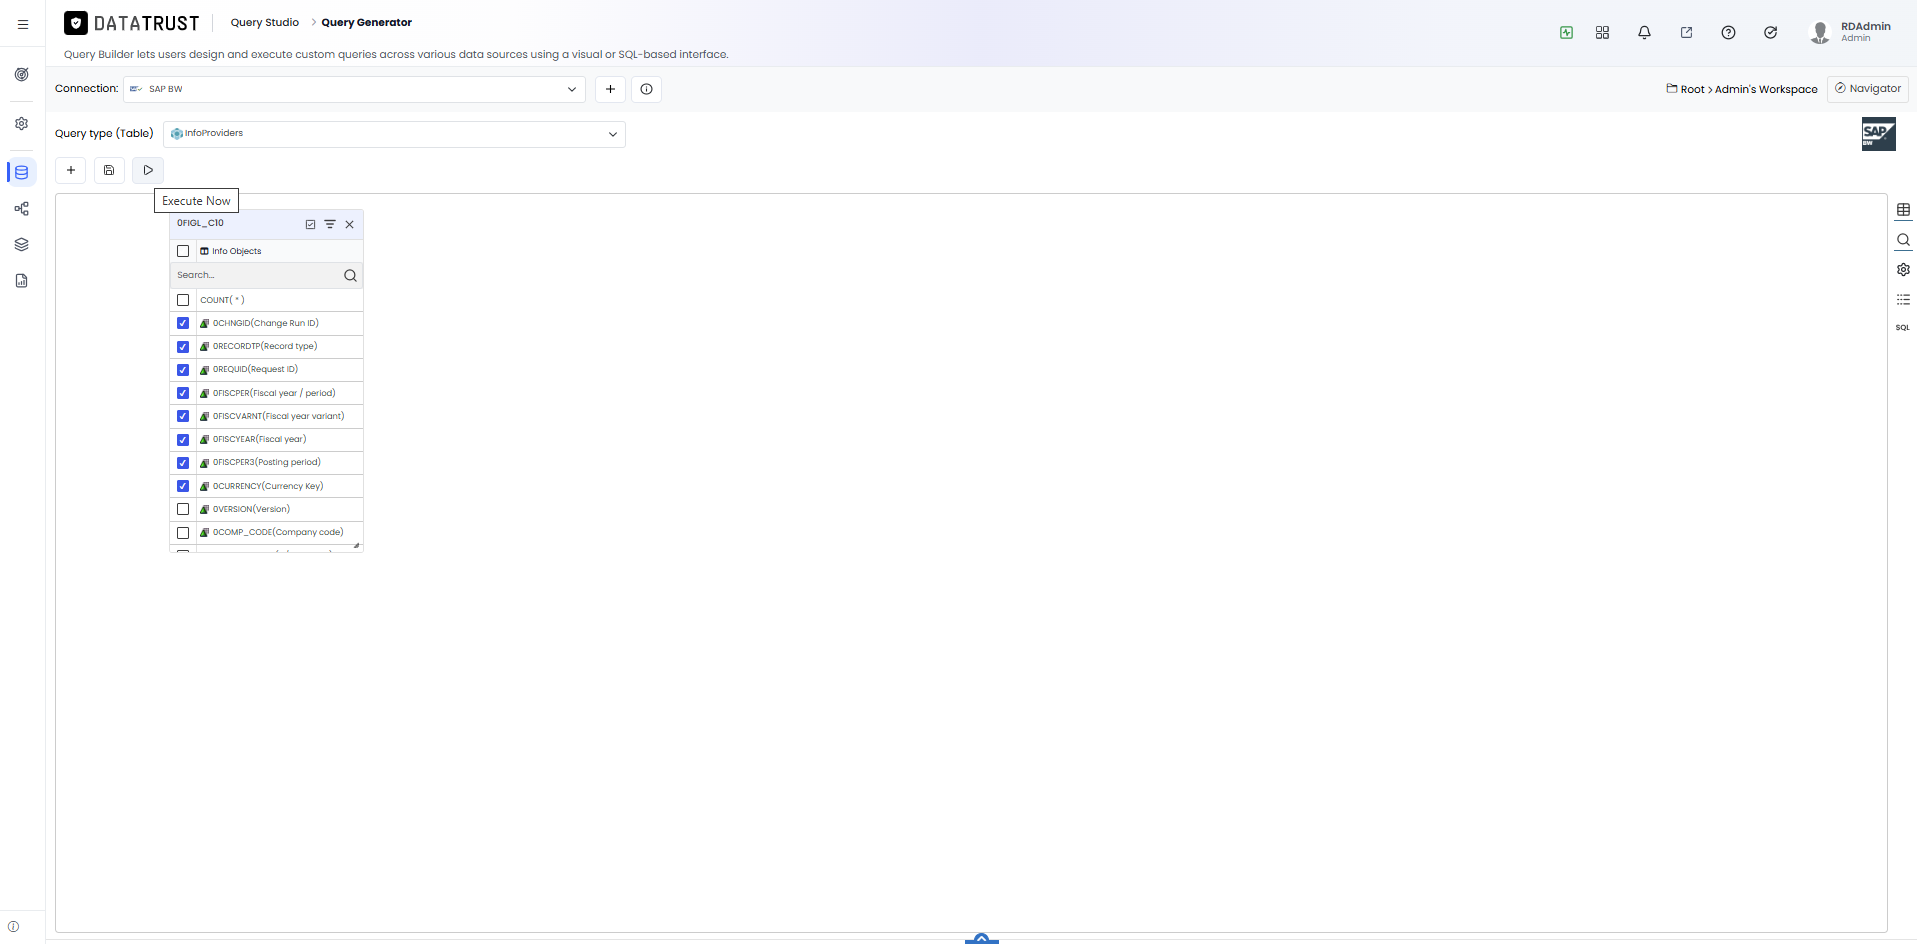The image size is (1917, 944).
Task: Click the 0FIGL_C10 card title
Action: 200,223
